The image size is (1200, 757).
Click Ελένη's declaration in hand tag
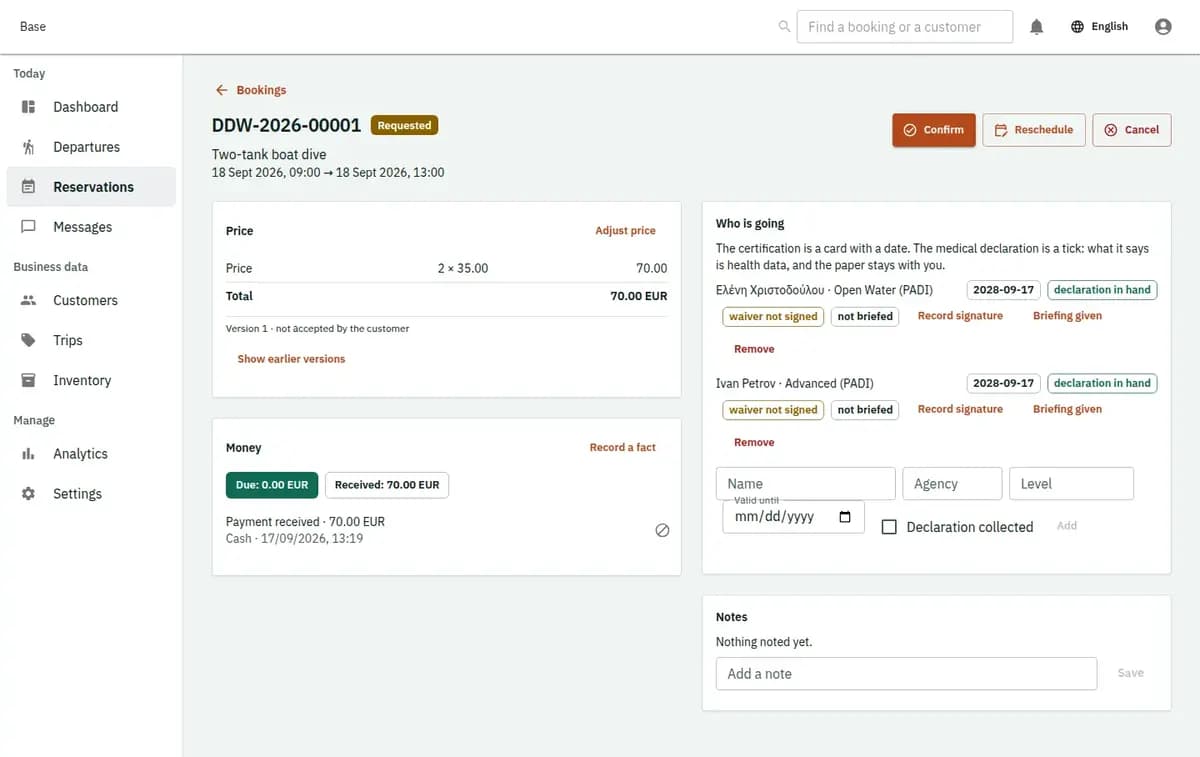pos(1102,290)
